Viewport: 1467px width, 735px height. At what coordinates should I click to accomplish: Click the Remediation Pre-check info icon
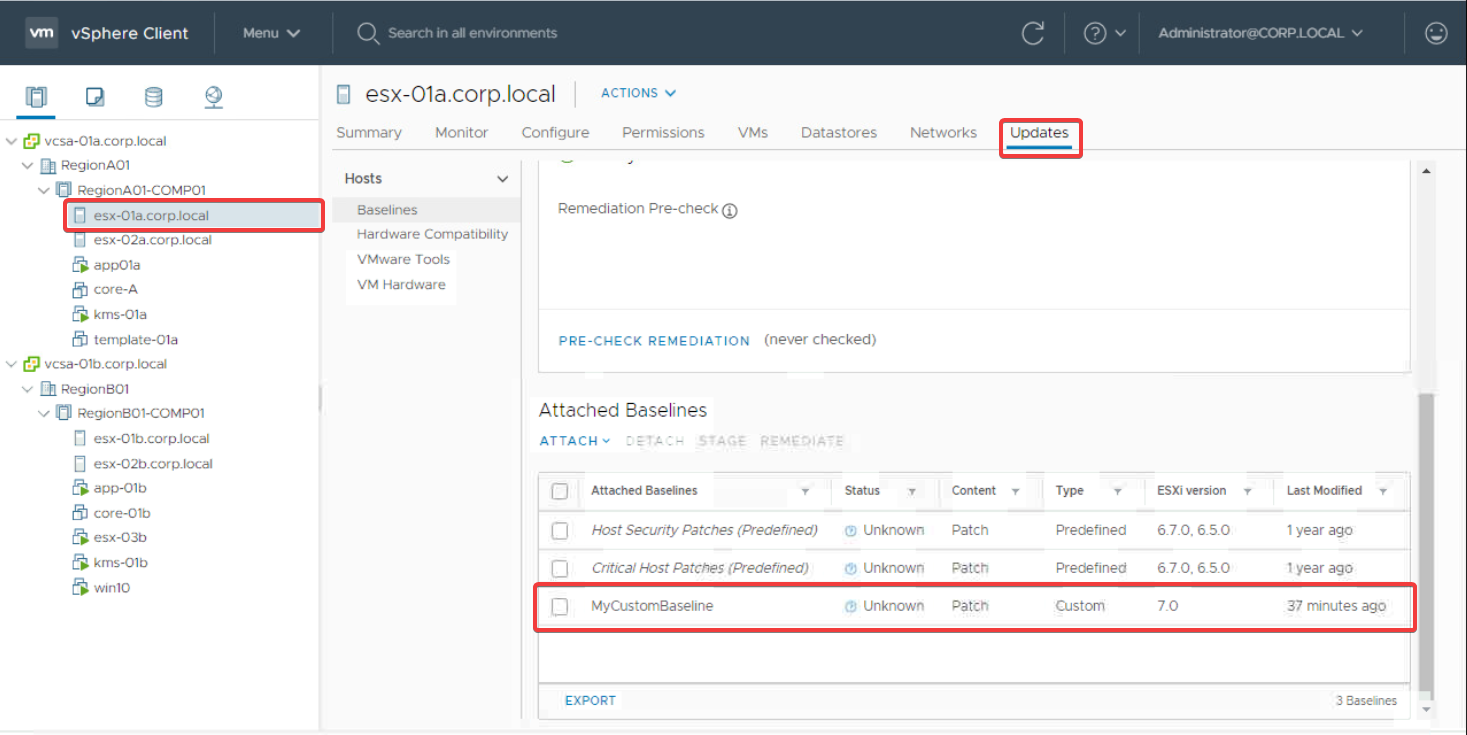(730, 211)
